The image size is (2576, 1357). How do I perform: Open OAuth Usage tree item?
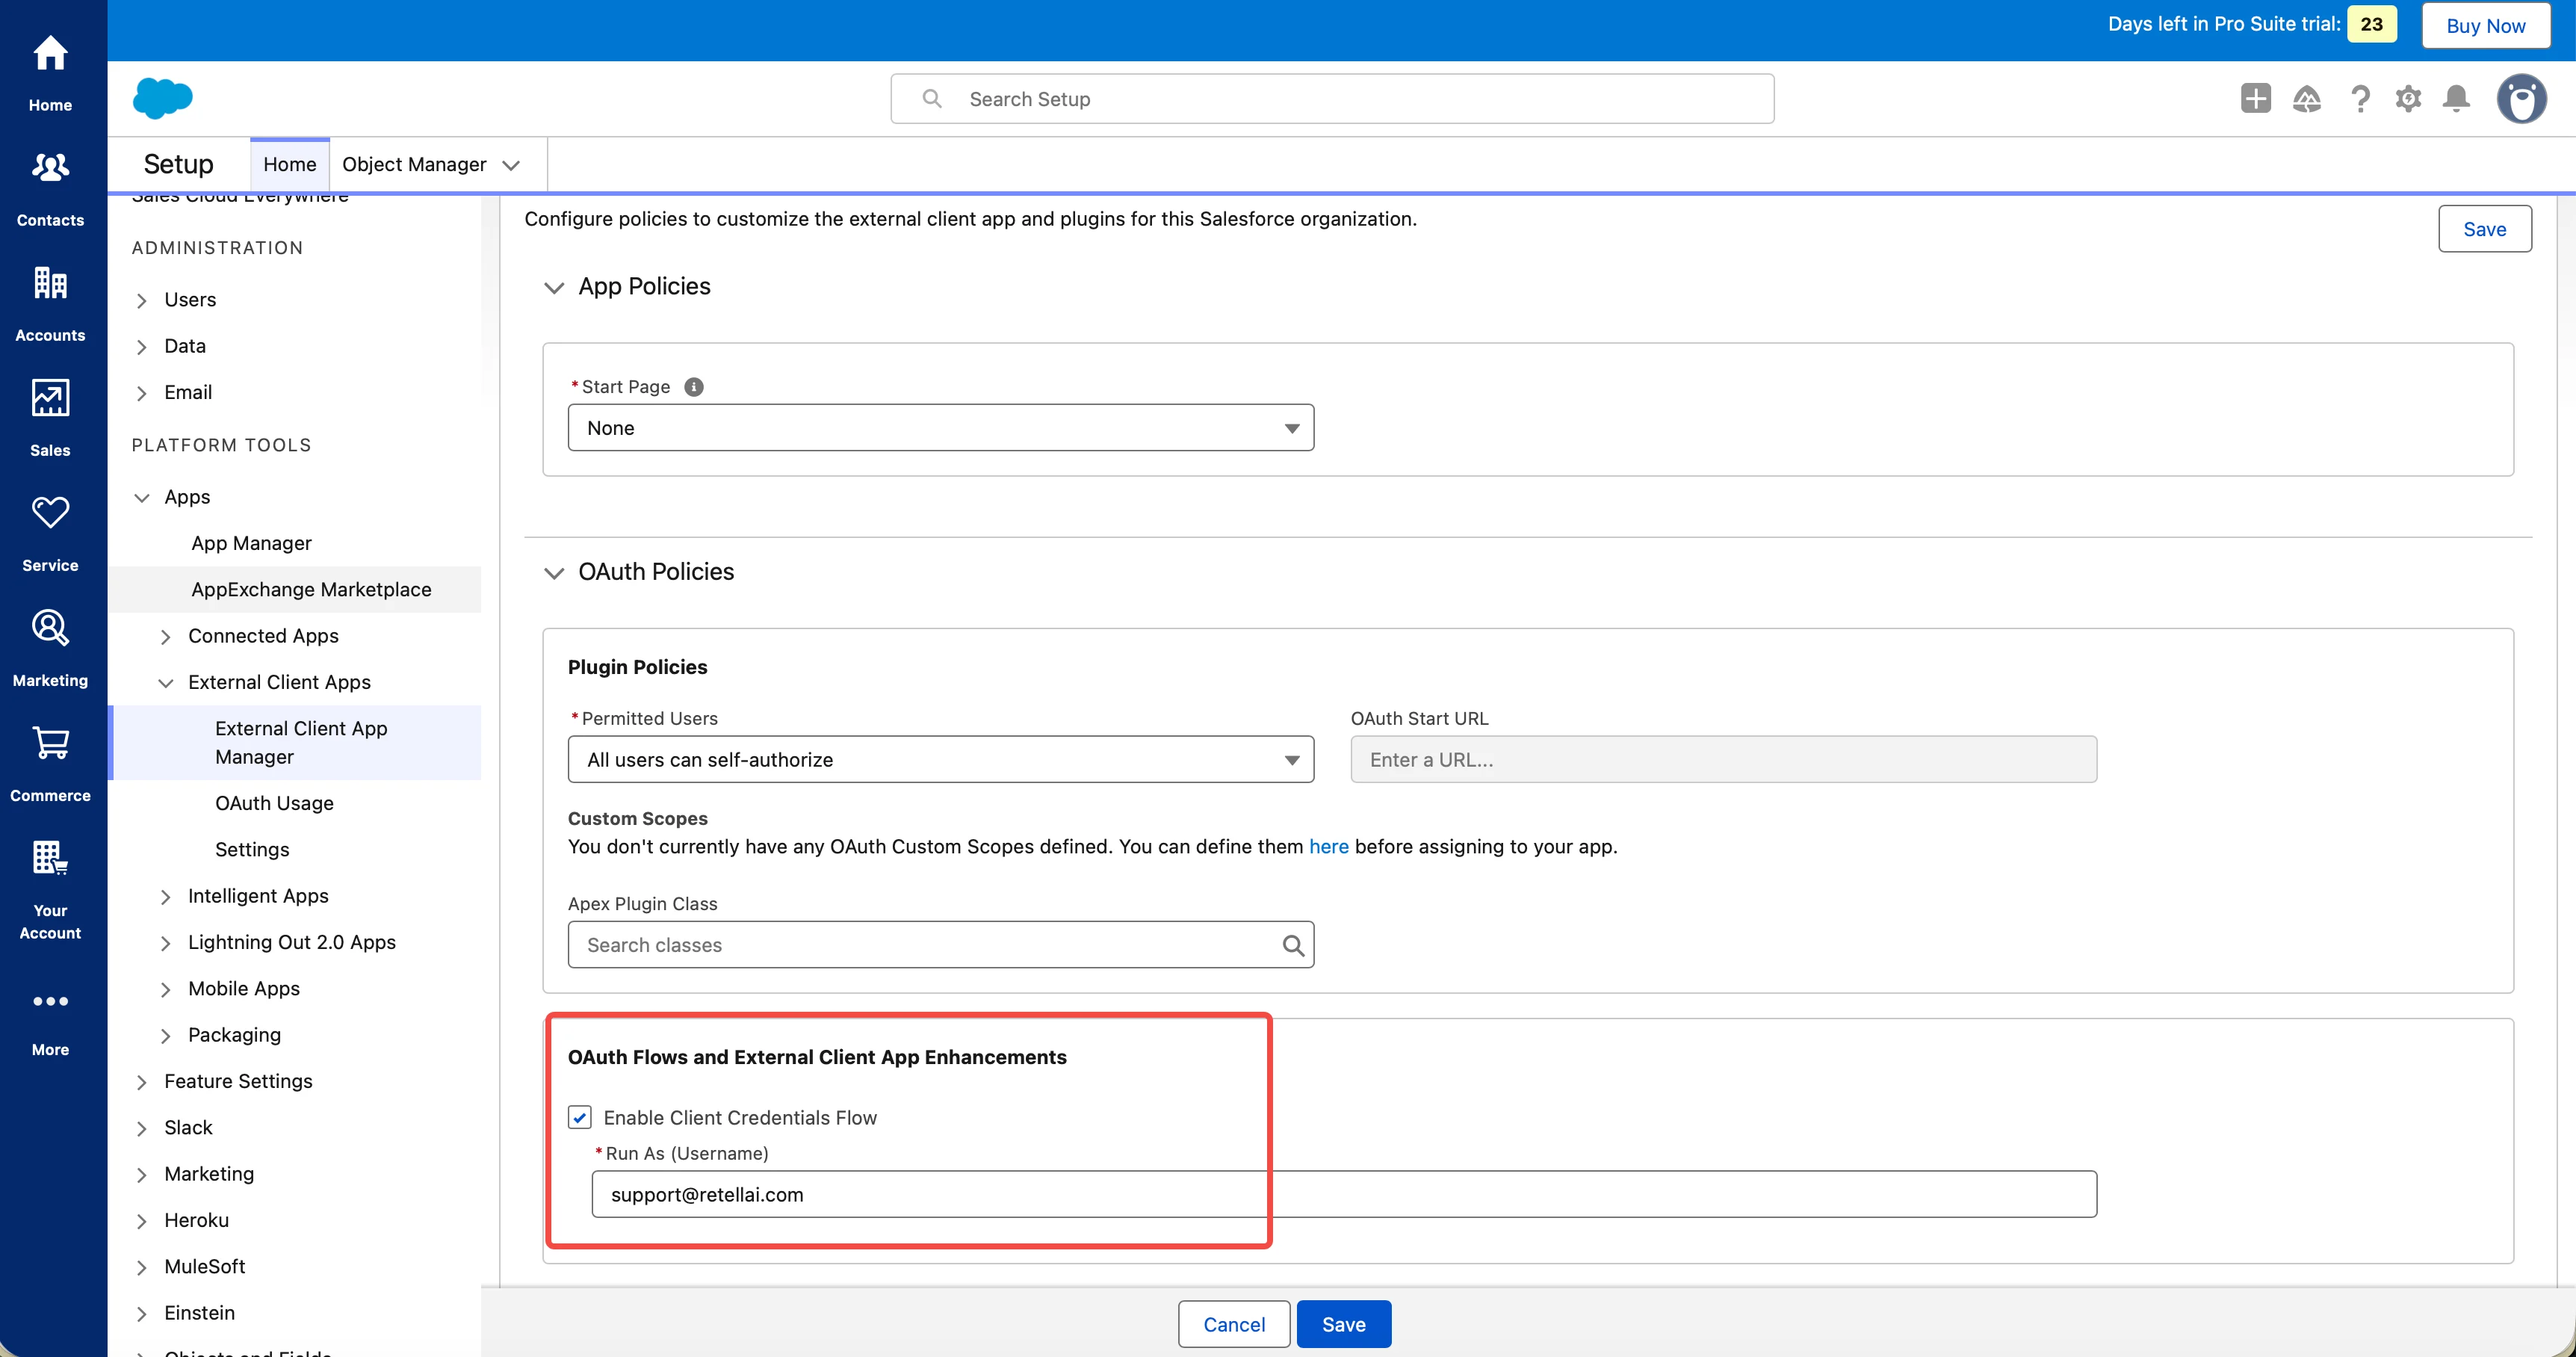click(x=274, y=803)
